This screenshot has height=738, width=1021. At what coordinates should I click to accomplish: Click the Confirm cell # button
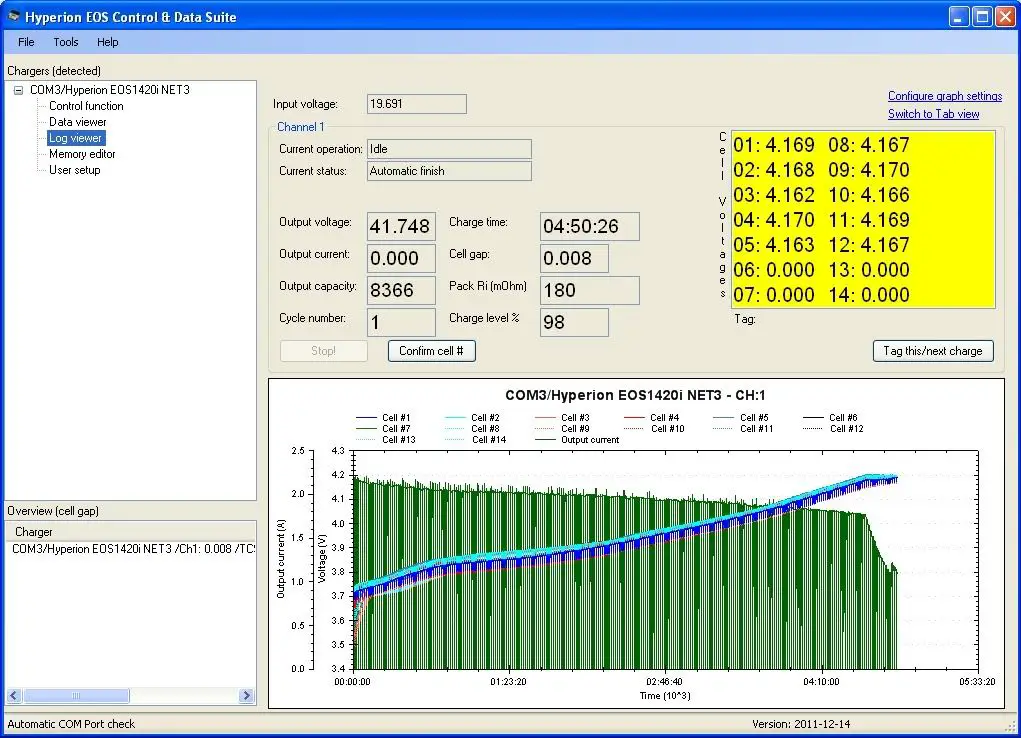tap(432, 351)
